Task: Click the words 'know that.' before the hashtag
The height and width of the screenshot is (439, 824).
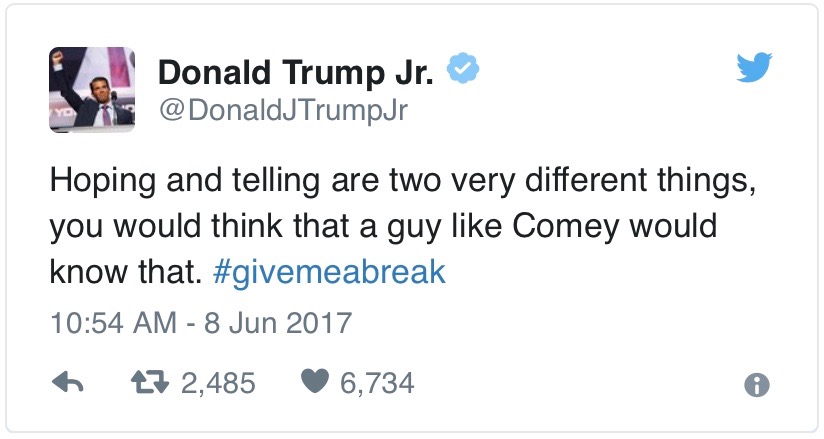Action: click(x=127, y=273)
